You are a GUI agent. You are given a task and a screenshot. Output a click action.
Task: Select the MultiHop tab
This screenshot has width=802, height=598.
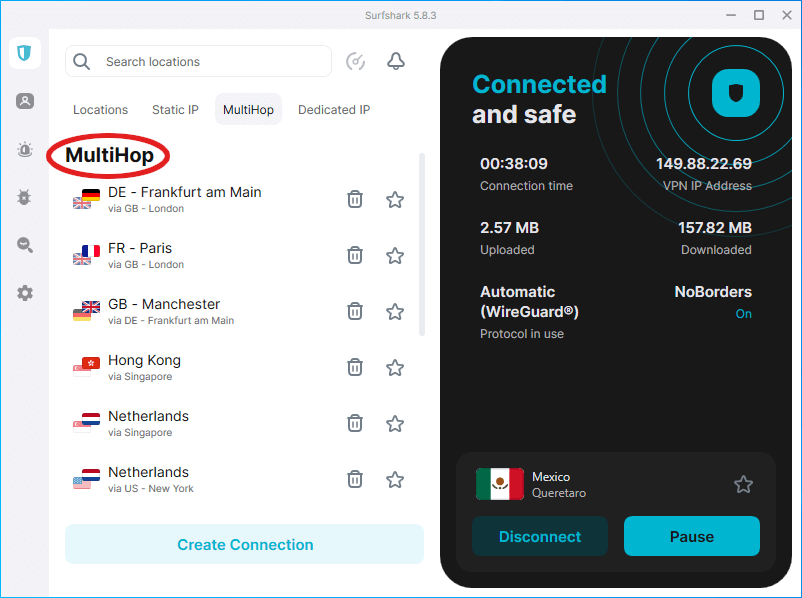(x=248, y=109)
